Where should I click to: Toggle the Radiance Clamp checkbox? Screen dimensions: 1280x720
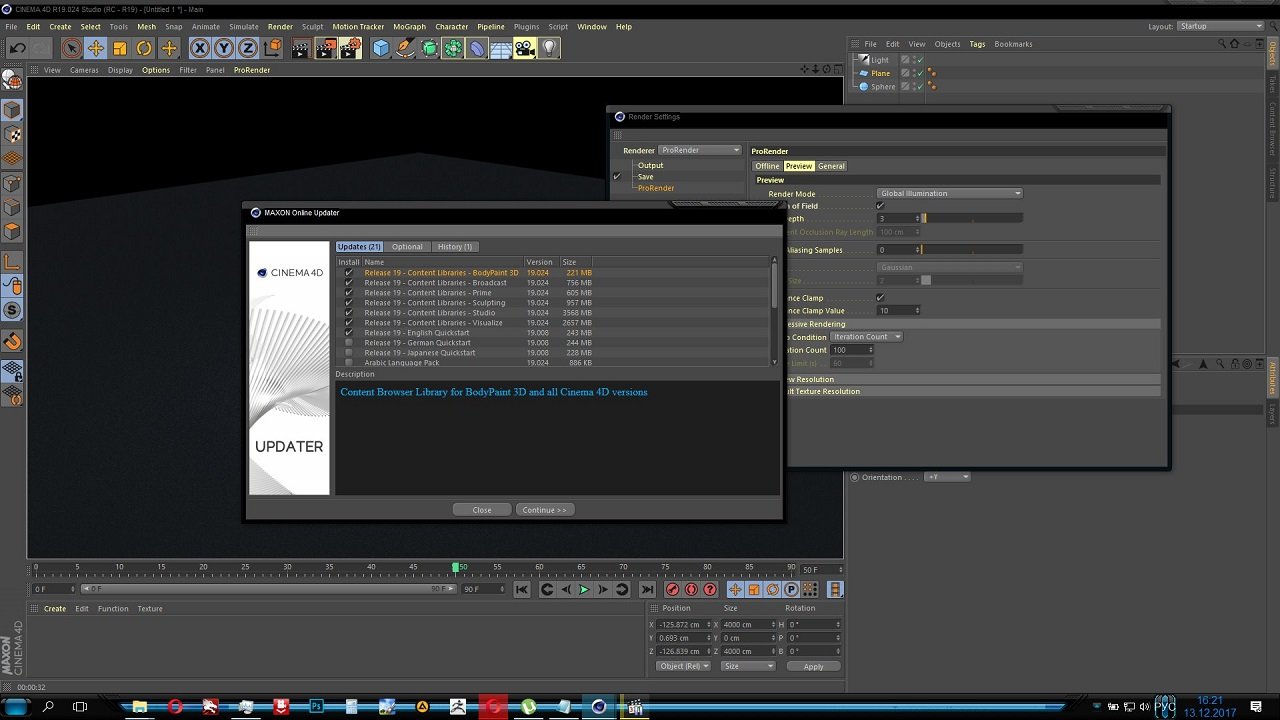[880, 298]
